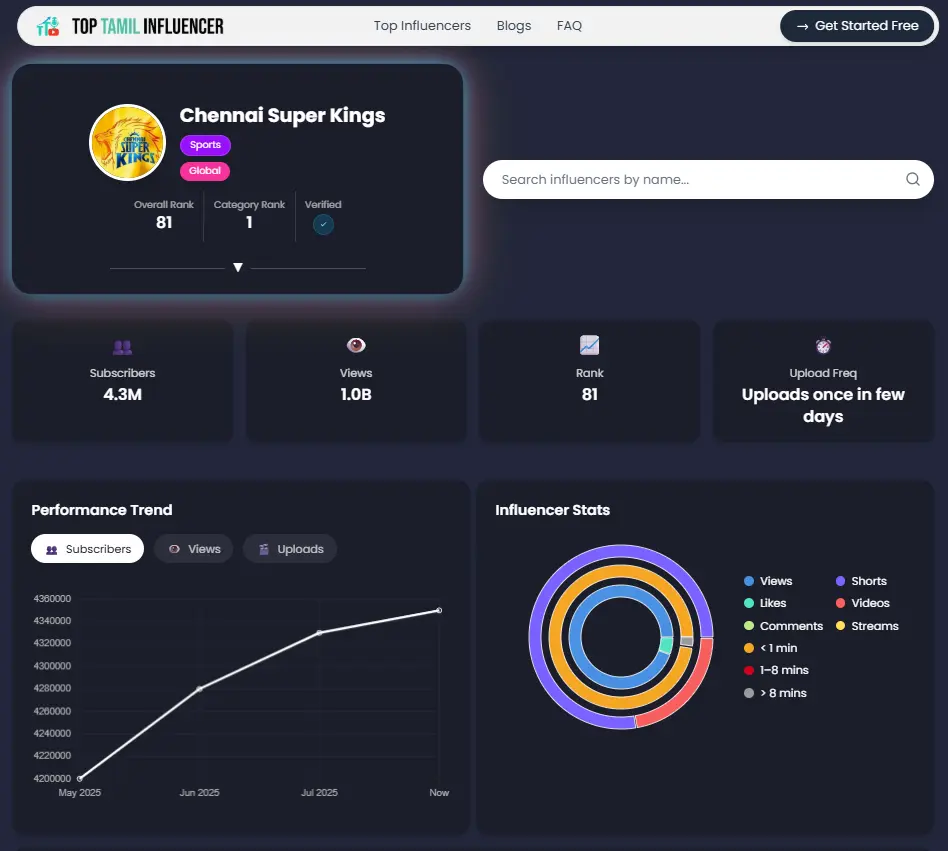Click the Upload Freq icon
Image resolution: width=948 pixels, height=851 pixels.
tap(822, 345)
